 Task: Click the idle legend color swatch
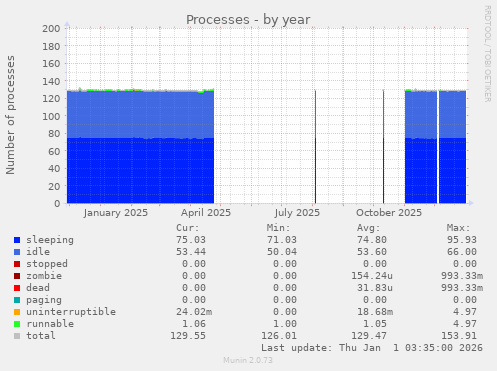click(17, 252)
